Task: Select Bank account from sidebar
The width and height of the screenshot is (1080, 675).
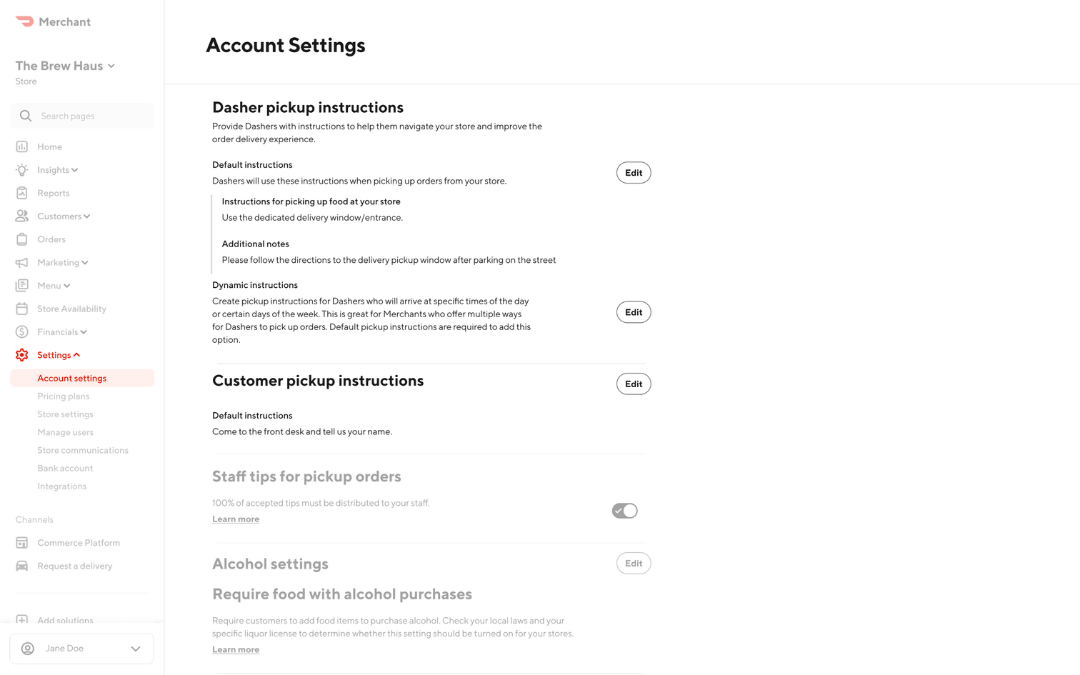Action: tap(65, 468)
